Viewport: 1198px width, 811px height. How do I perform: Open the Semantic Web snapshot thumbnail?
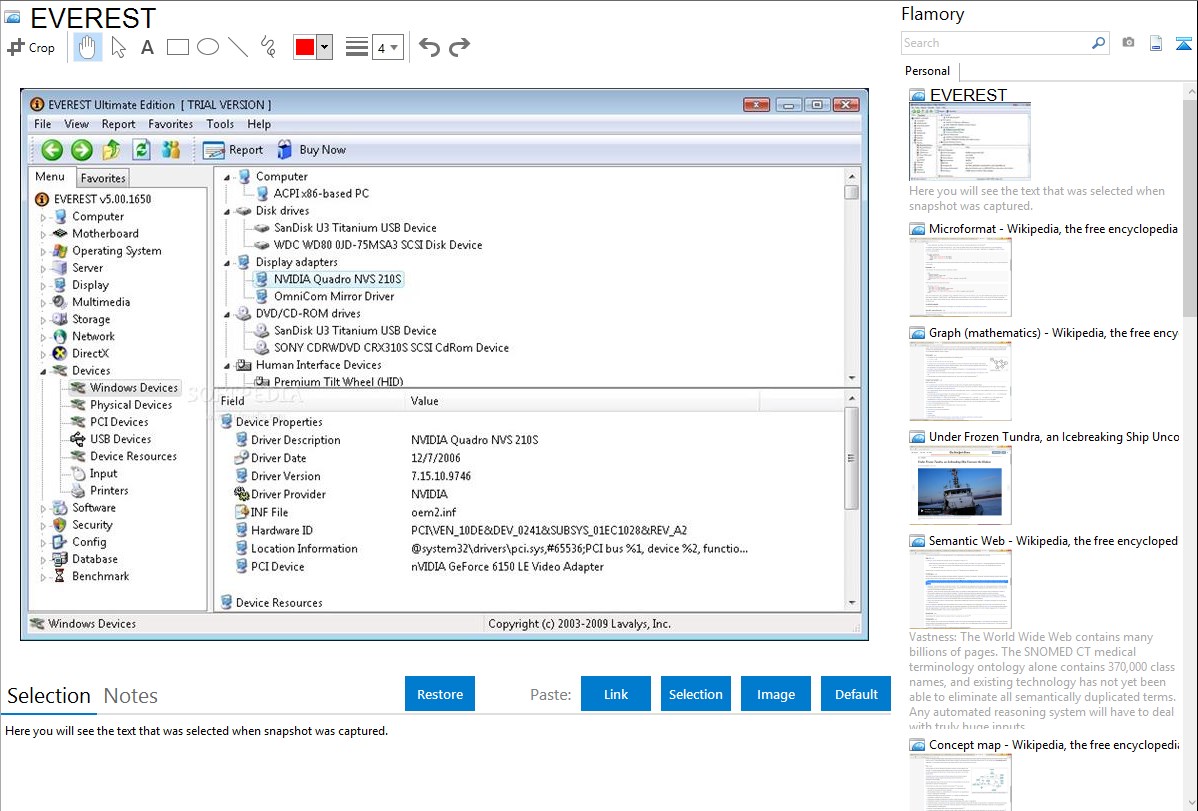click(x=960, y=589)
